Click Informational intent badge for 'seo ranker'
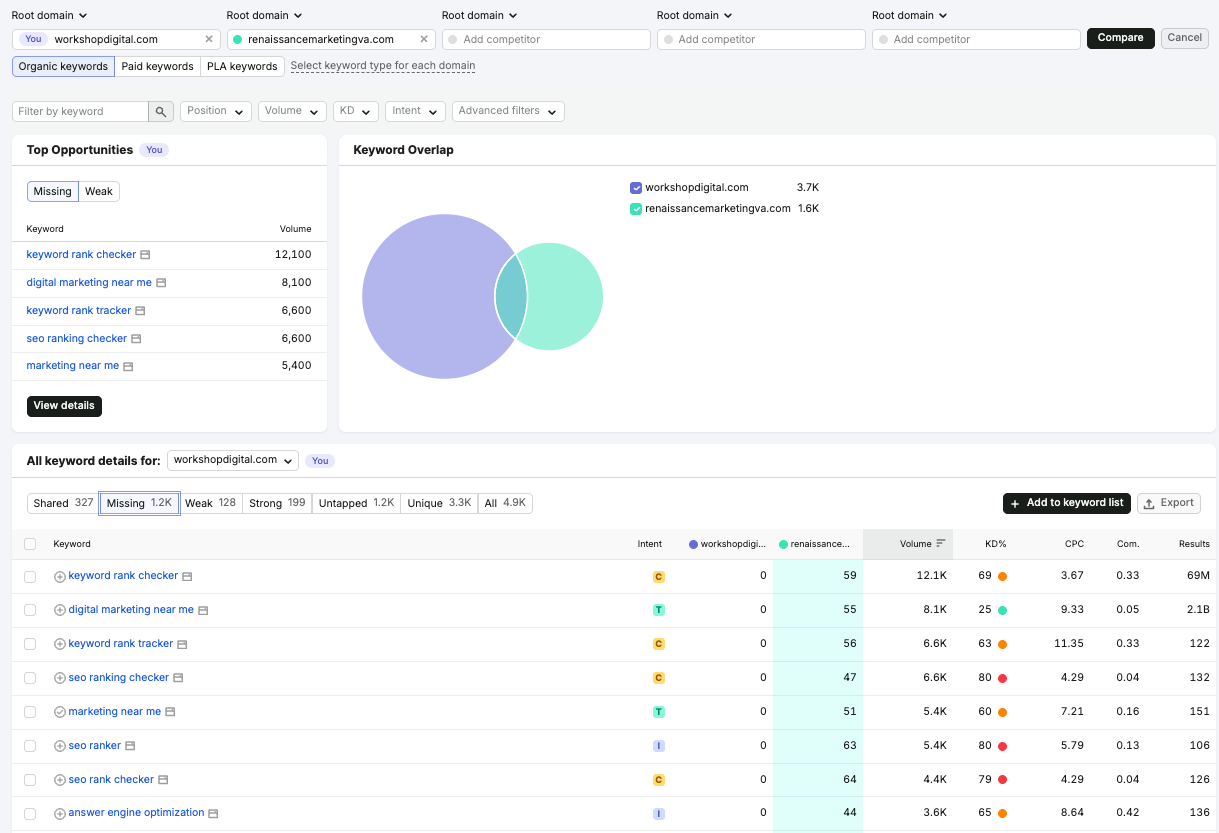 pyautogui.click(x=658, y=746)
